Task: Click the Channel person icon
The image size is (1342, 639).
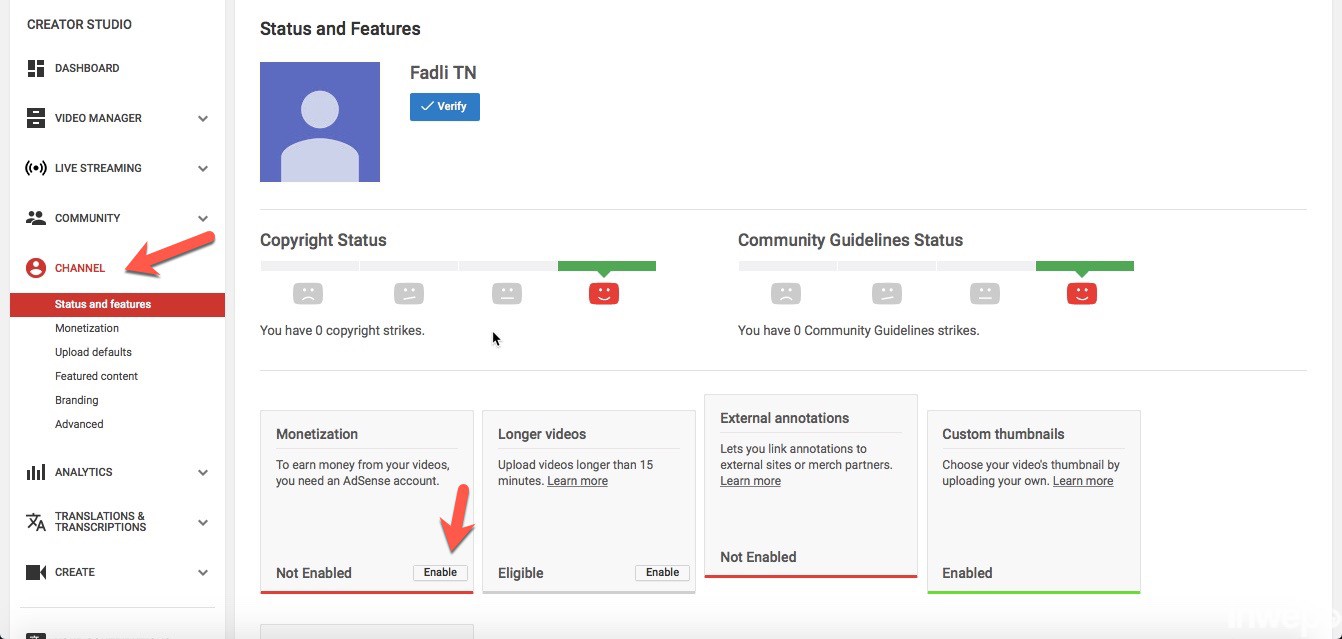Action: point(36,268)
